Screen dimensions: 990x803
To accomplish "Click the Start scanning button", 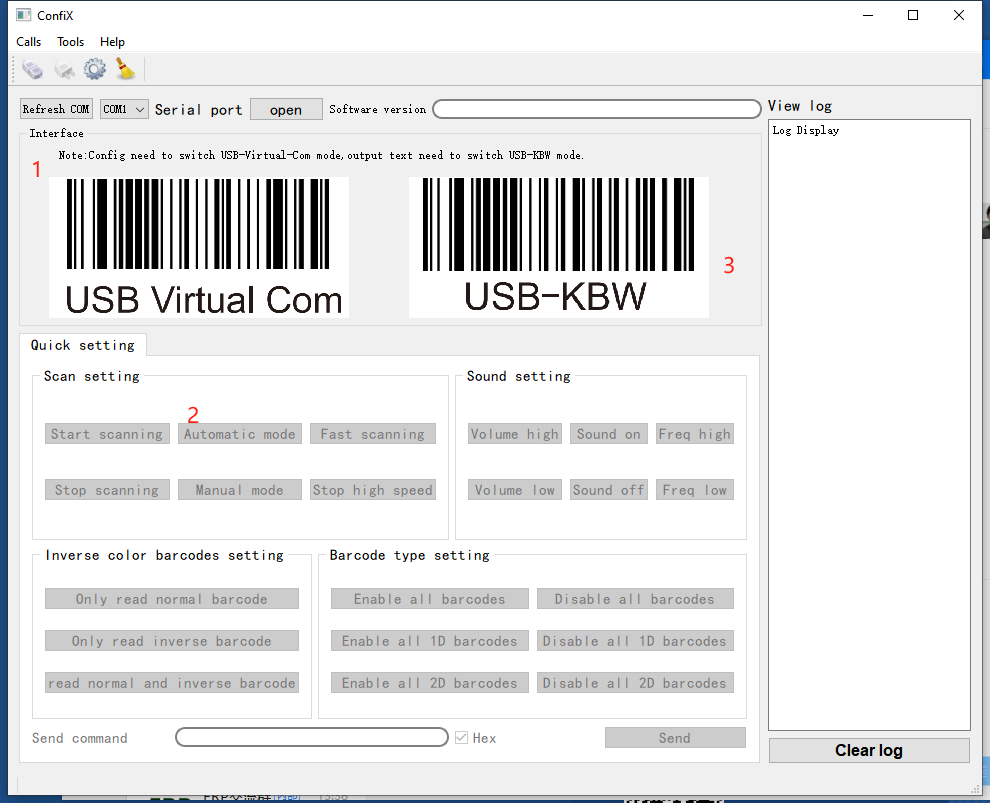I will [107, 434].
